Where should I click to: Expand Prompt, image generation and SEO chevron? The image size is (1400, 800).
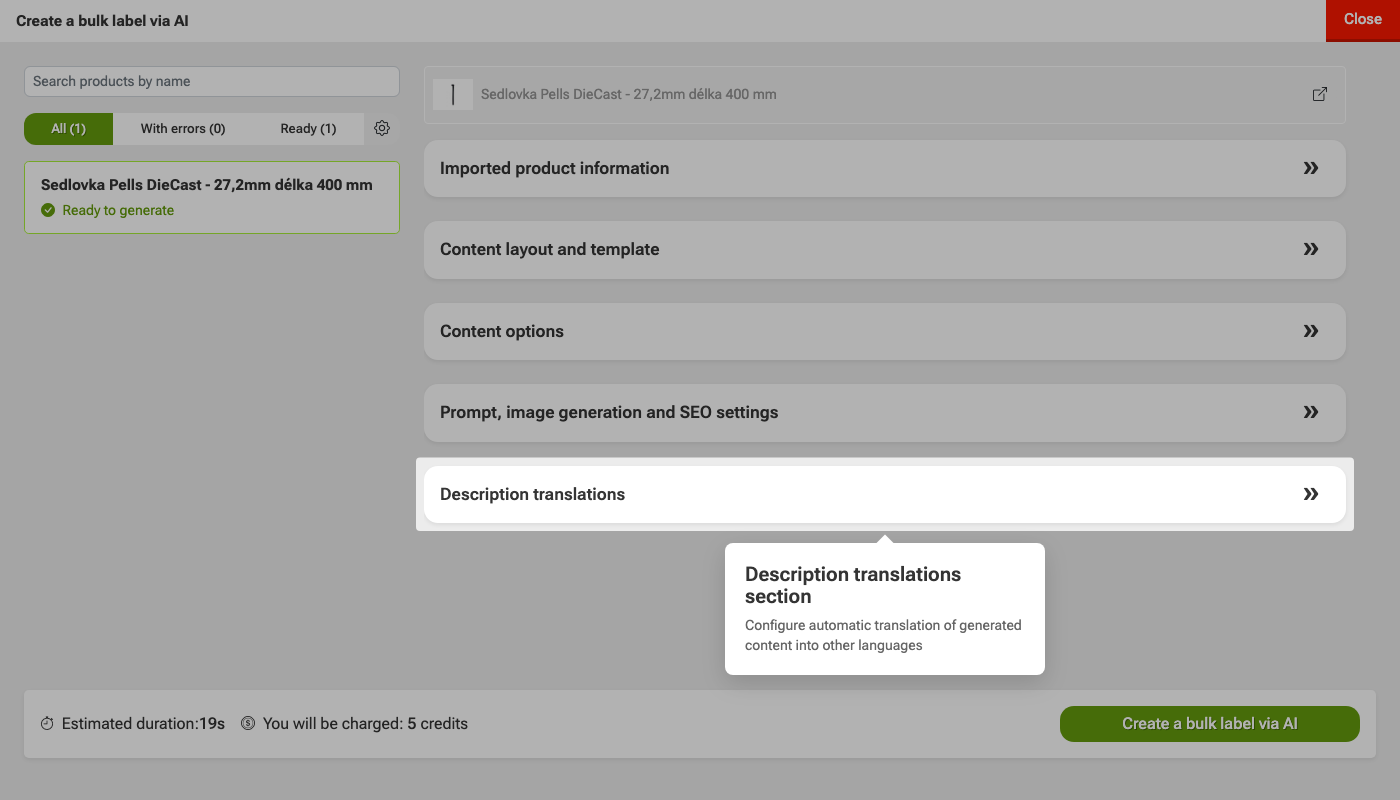(1311, 412)
